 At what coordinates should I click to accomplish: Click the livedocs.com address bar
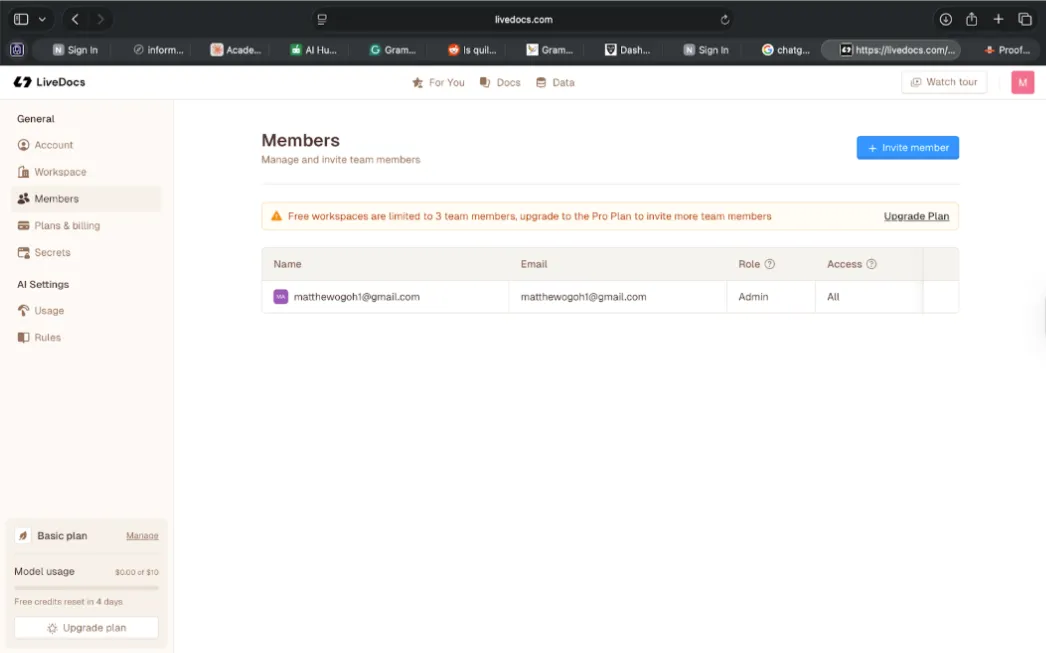point(523,19)
